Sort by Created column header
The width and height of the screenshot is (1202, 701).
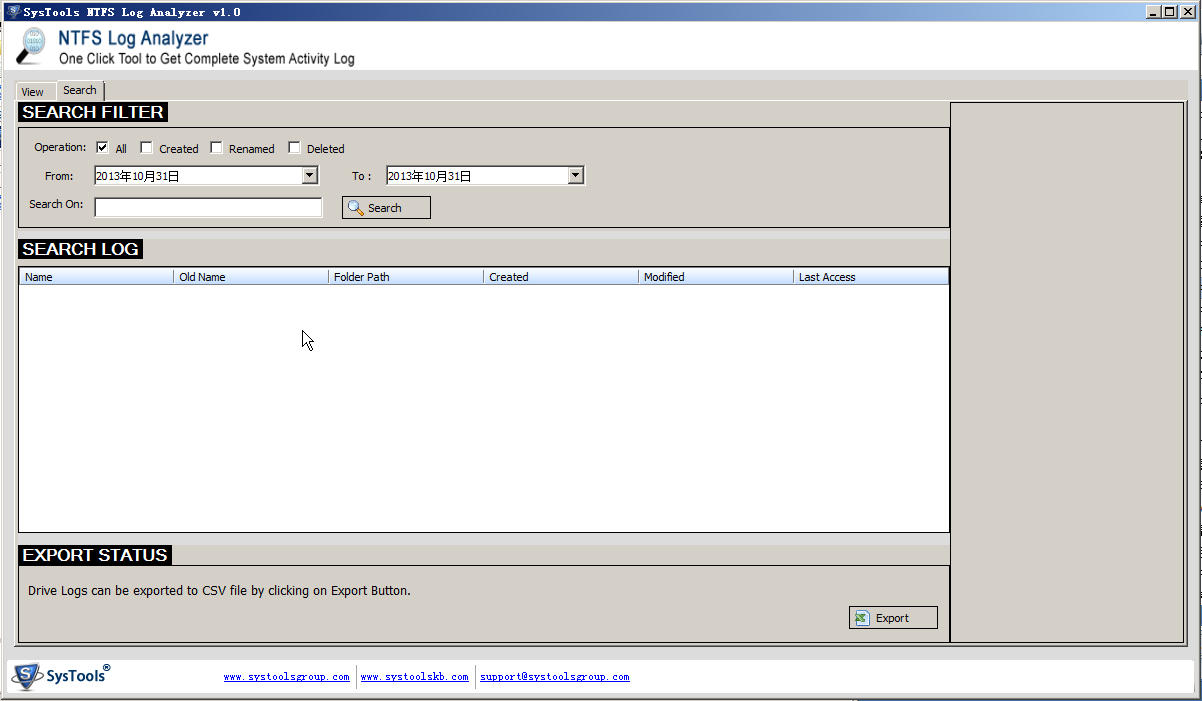pos(561,277)
